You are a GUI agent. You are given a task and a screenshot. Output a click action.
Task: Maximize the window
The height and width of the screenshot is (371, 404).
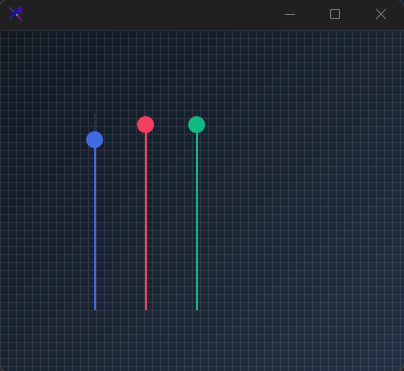335,14
